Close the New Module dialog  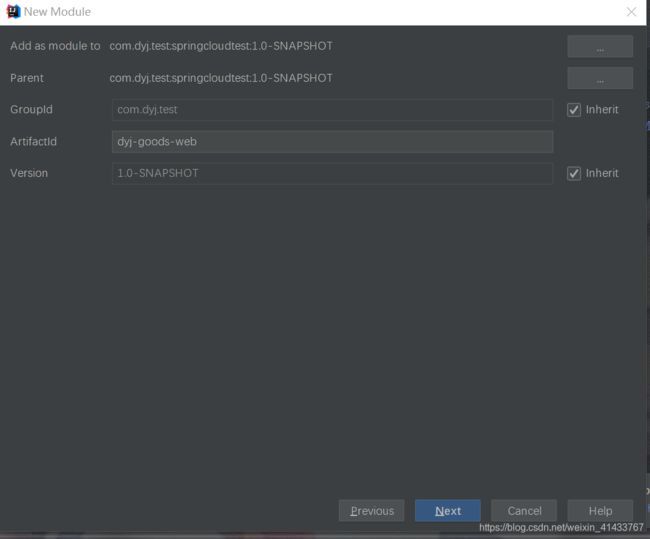(631, 12)
